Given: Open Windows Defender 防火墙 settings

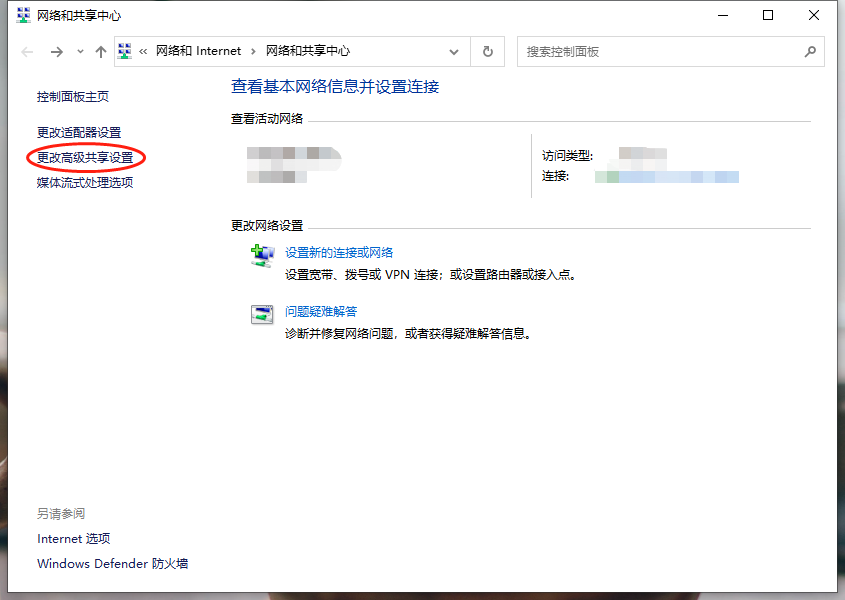Looking at the screenshot, I should (112, 563).
